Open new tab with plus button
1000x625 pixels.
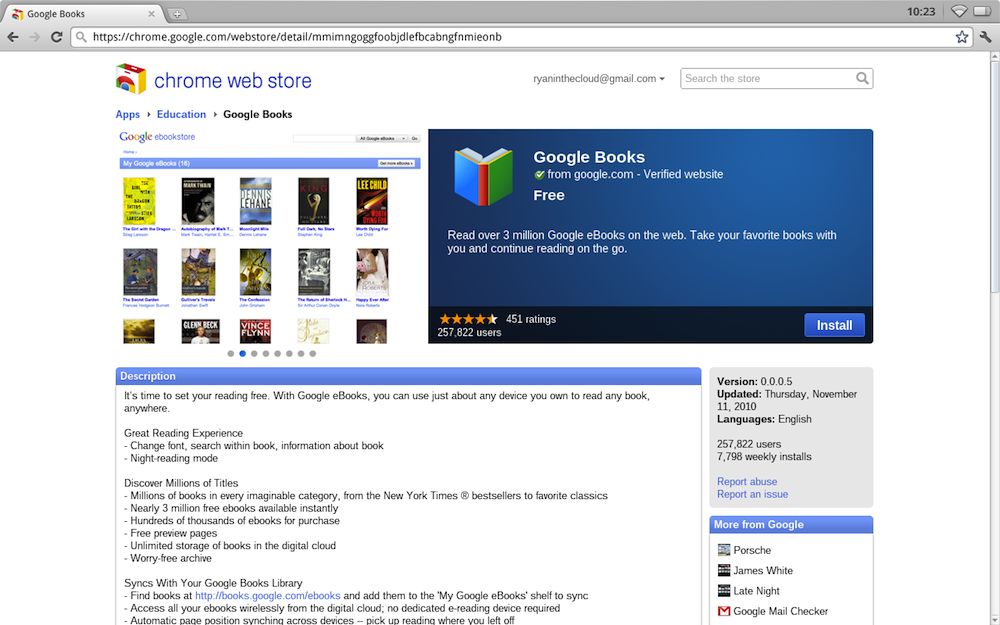click(x=177, y=14)
